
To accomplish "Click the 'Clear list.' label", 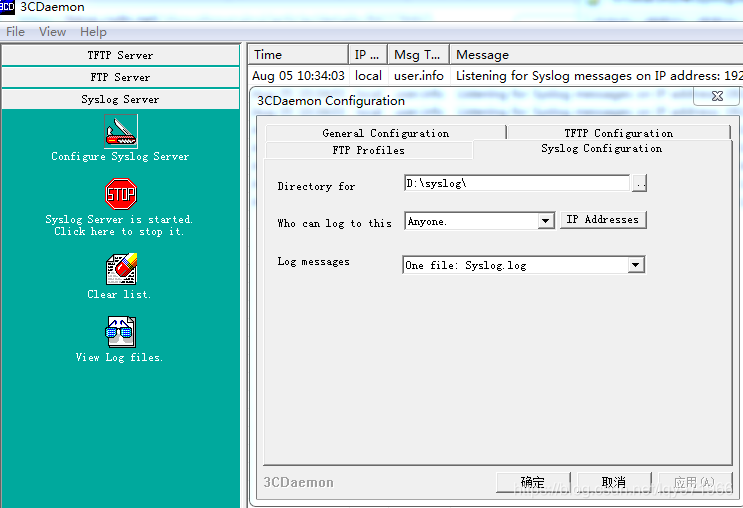I will [x=119, y=294].
